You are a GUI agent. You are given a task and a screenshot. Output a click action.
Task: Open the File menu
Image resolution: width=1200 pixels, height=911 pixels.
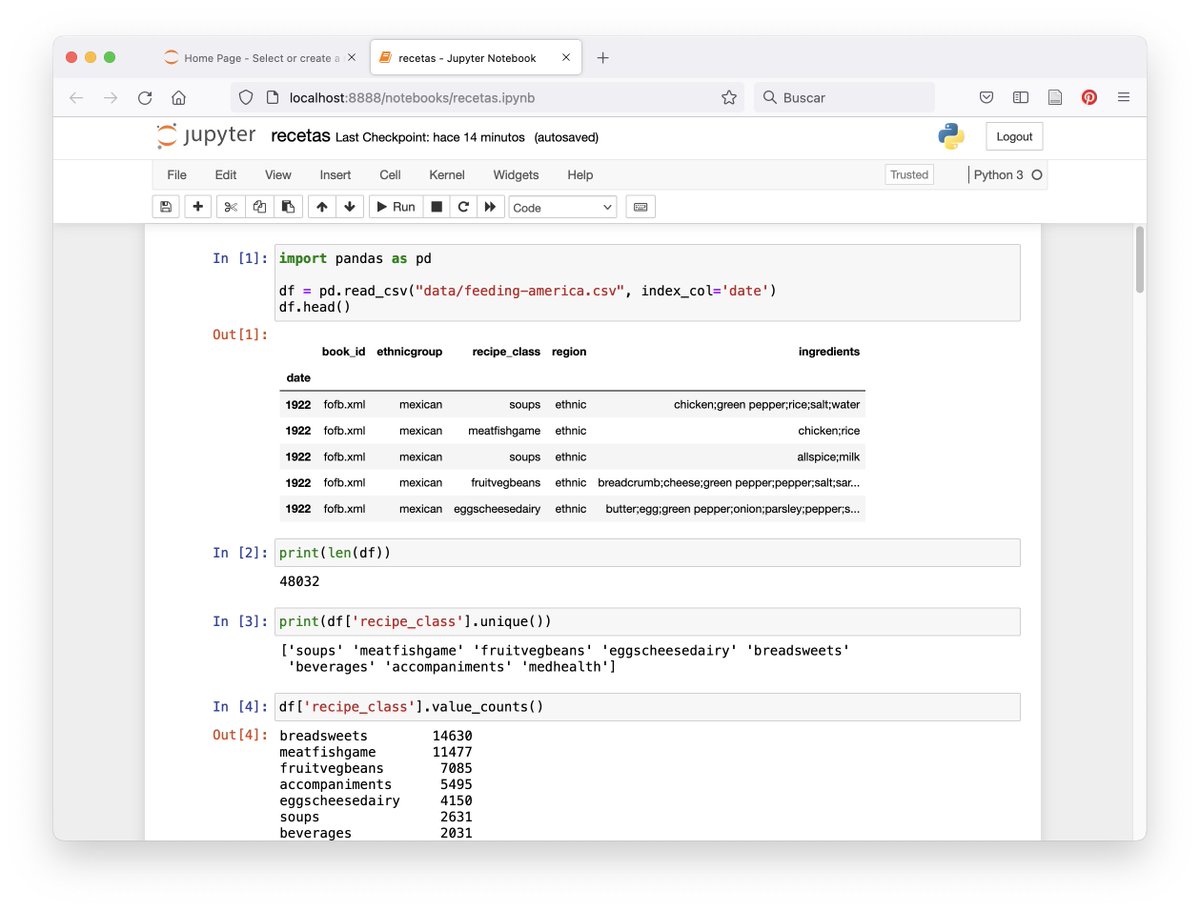click(177, 175)
